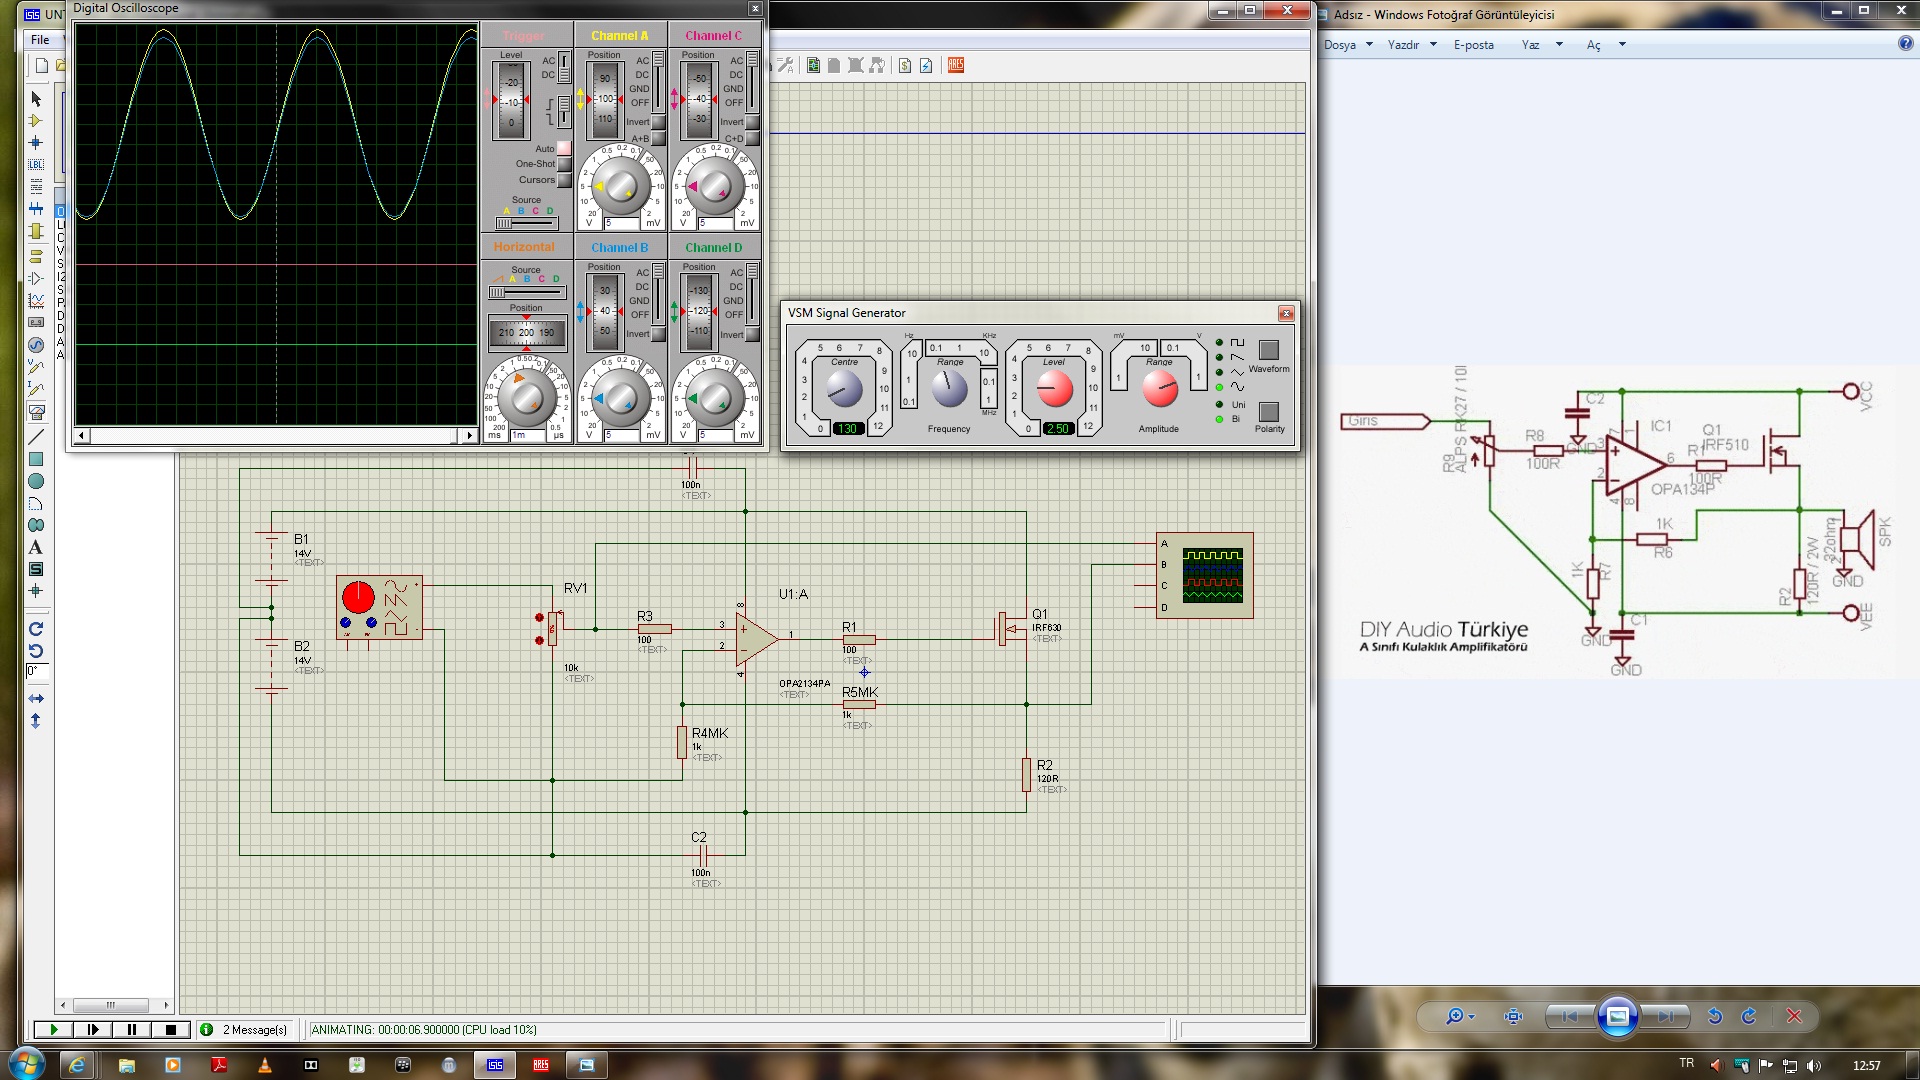
Task: Enable oscilloscope Cursors button
Action: [564, 180]
